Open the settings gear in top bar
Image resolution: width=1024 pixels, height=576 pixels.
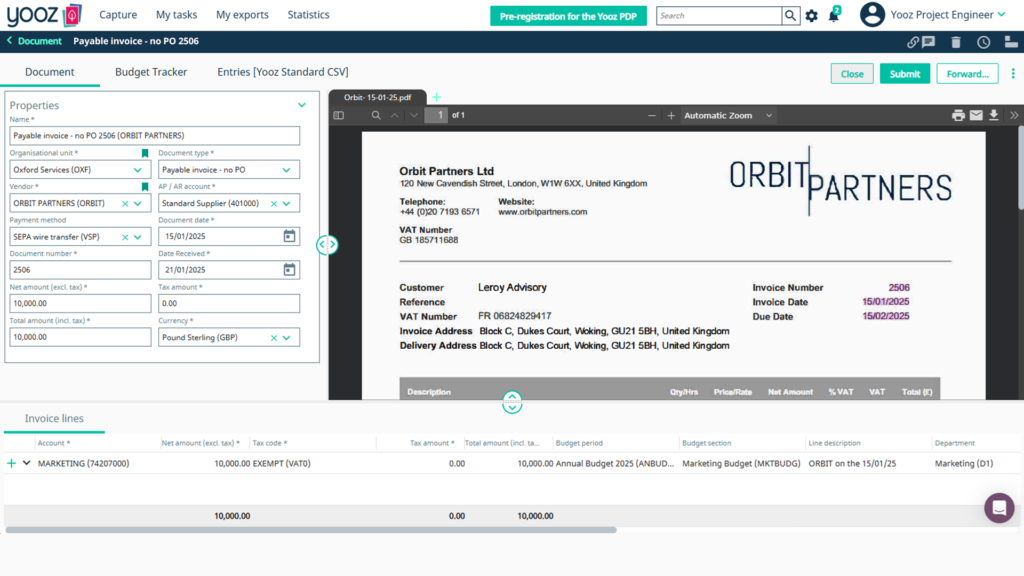(812, 16)
